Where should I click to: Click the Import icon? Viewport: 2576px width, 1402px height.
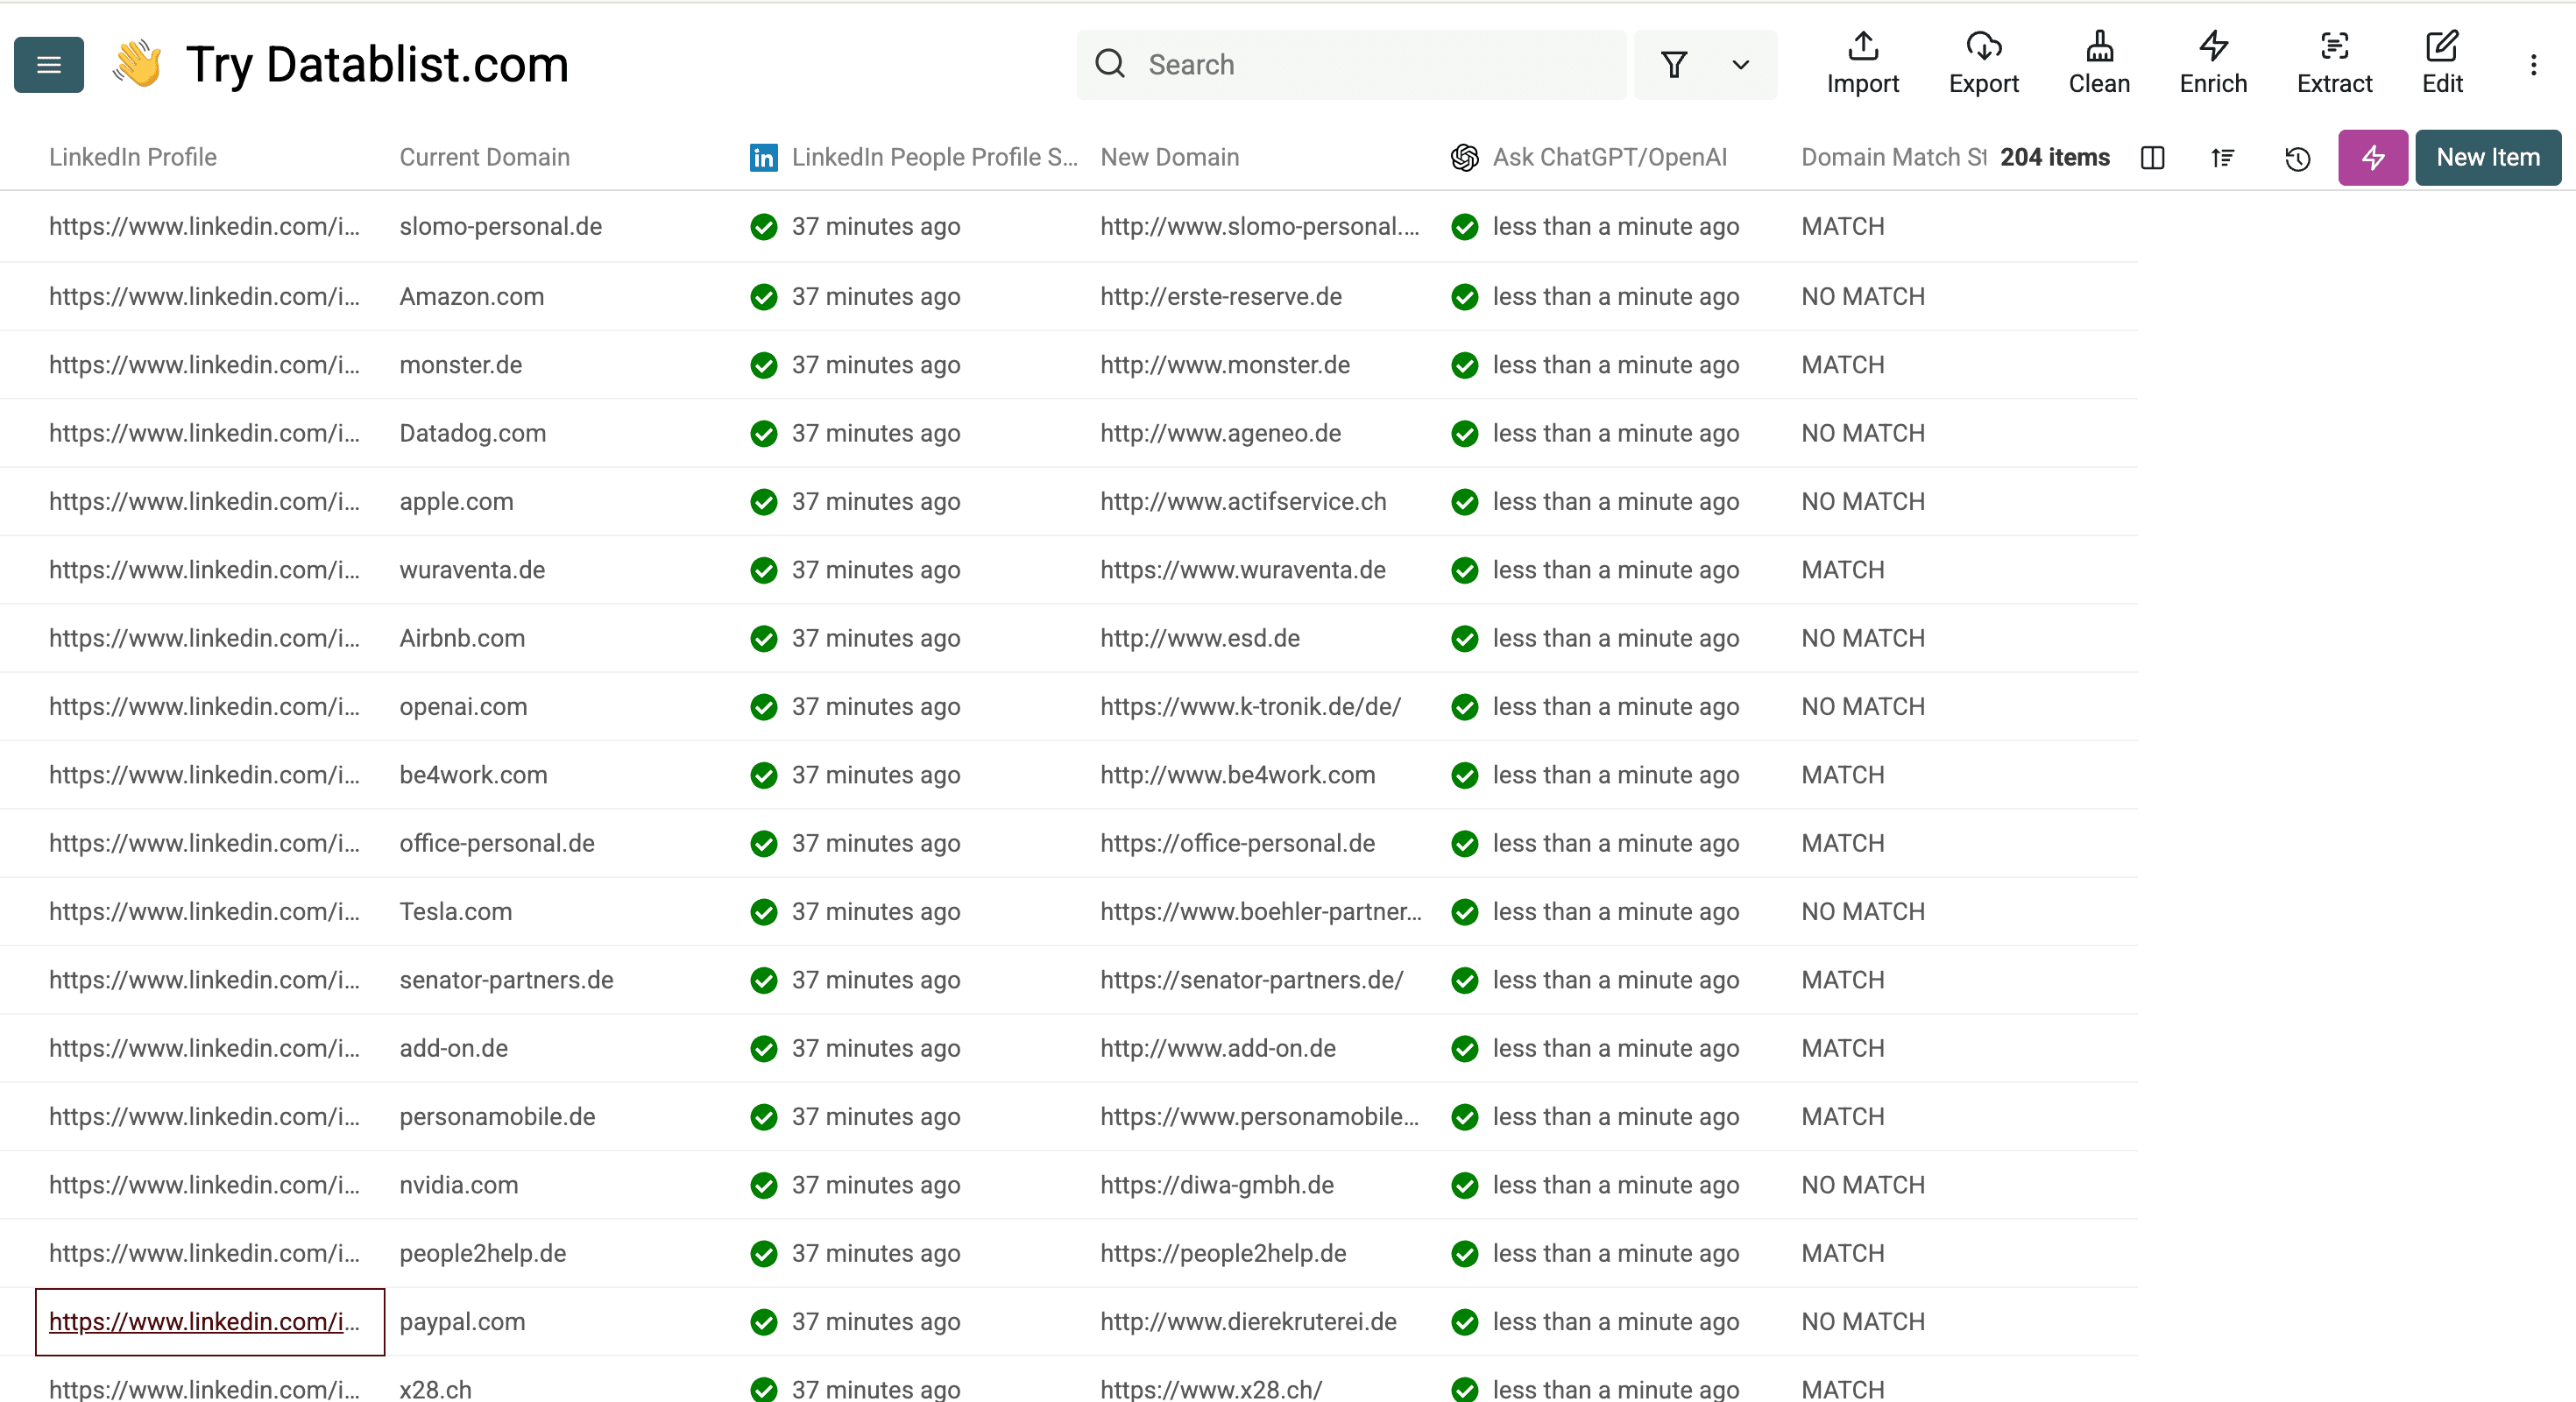tap(1862, 63)
